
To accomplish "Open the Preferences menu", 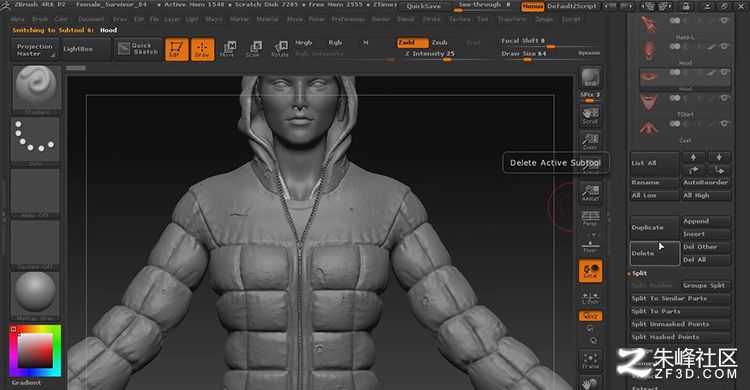I will [x=348, y=19].
